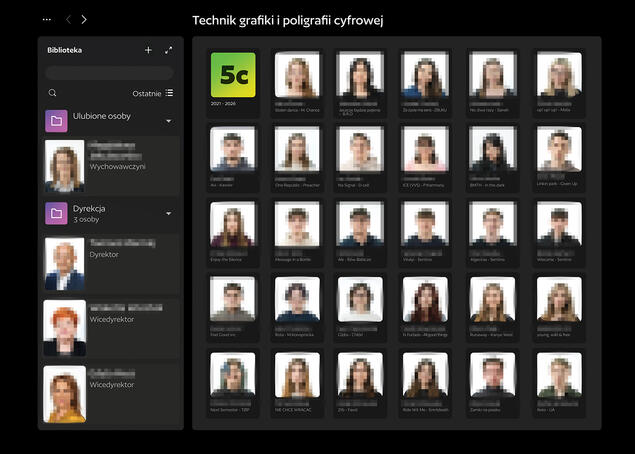Change the Ostatnie sort order
Screen dimensions: 635x454
tap(147, 94)
